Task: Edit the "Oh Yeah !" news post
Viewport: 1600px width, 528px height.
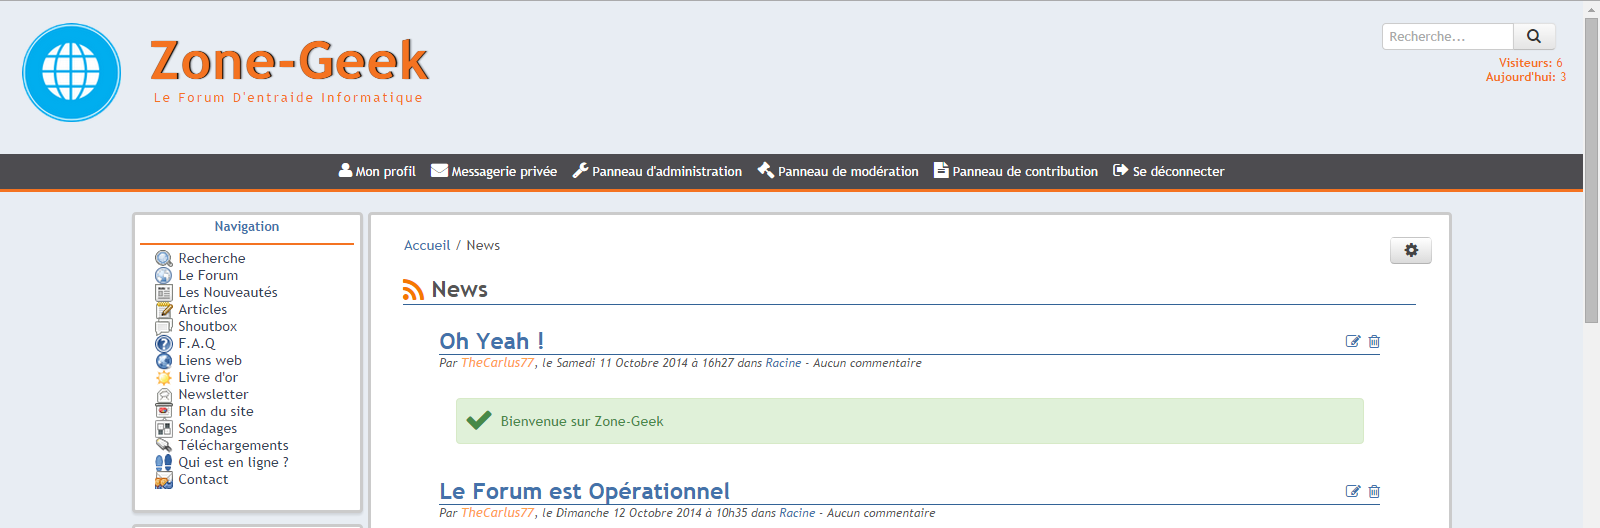Action: pos(1353,342)
